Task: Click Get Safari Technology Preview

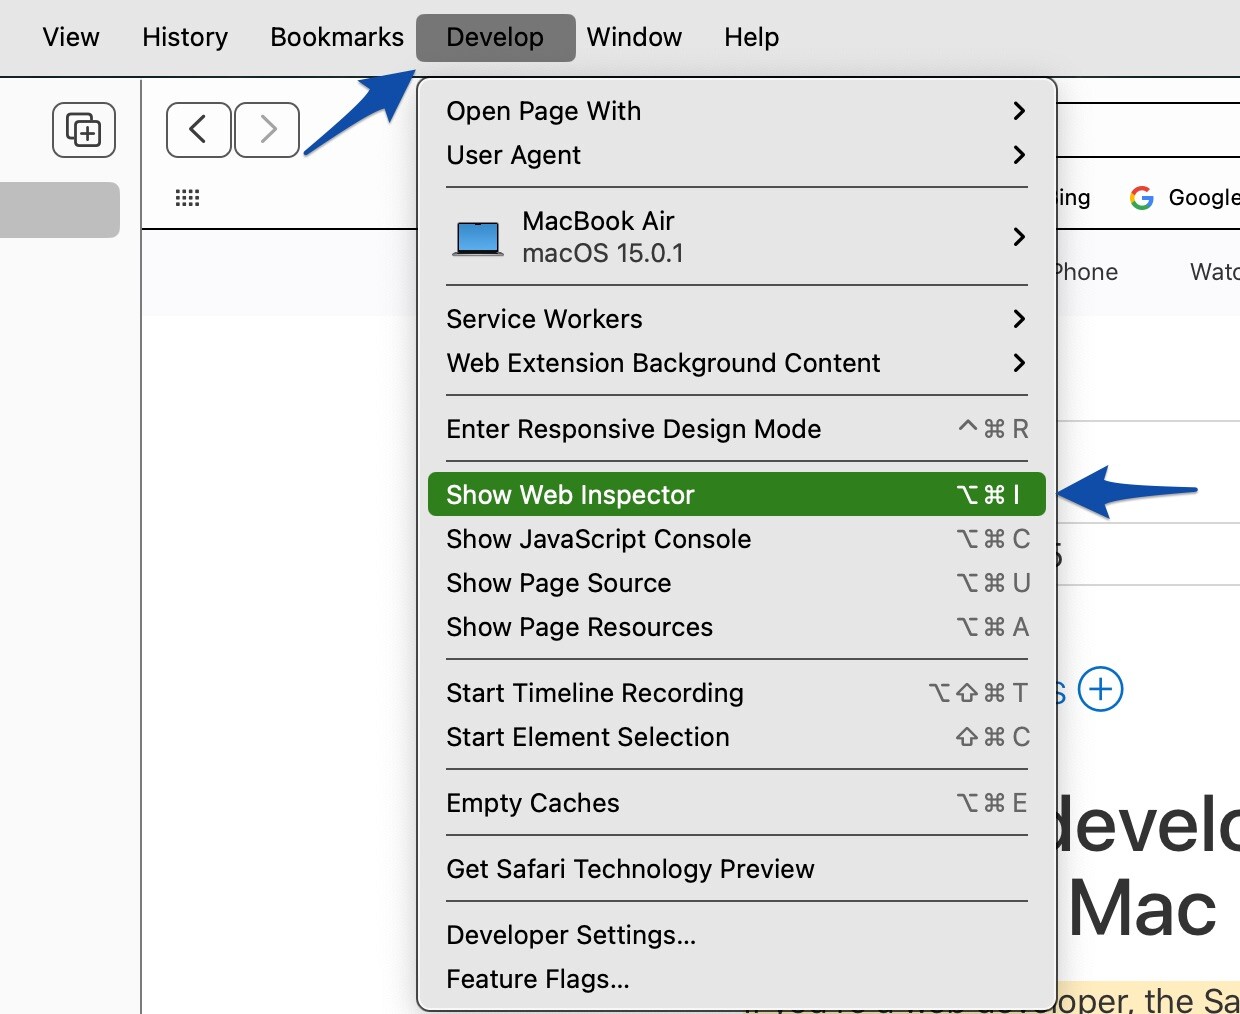Action: pos(735,869)
